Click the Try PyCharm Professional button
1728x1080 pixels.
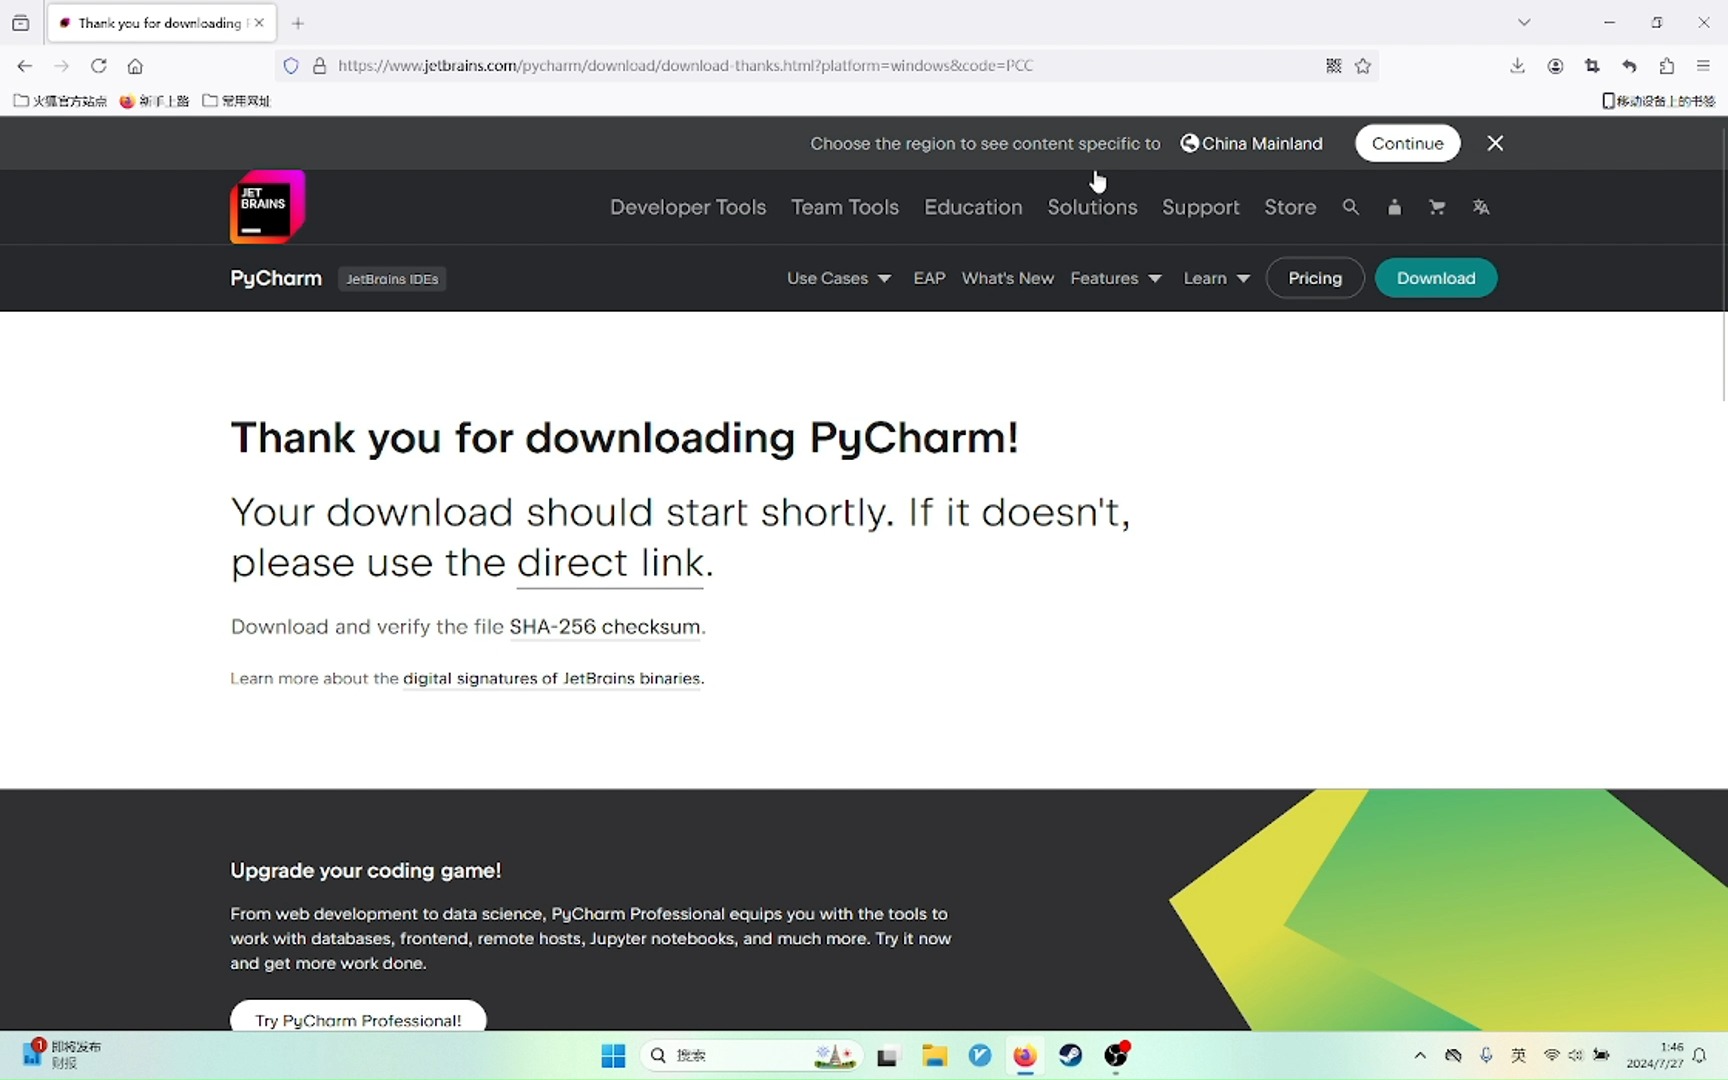(358, 1020)
